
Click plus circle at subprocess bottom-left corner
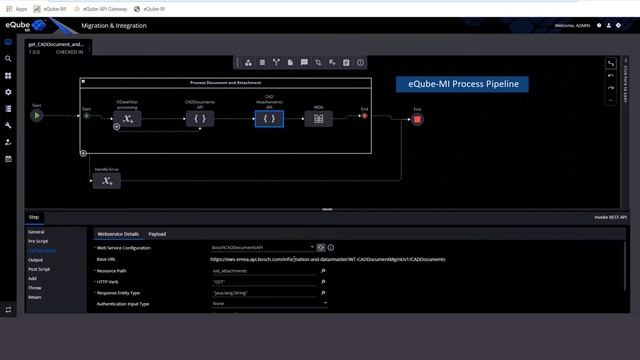point(83,153)
